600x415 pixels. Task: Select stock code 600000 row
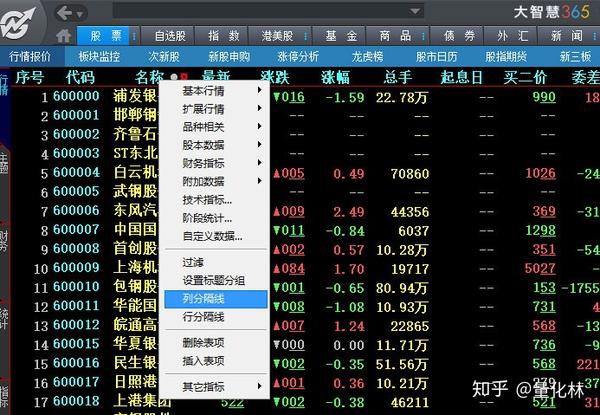coord(76,96)
